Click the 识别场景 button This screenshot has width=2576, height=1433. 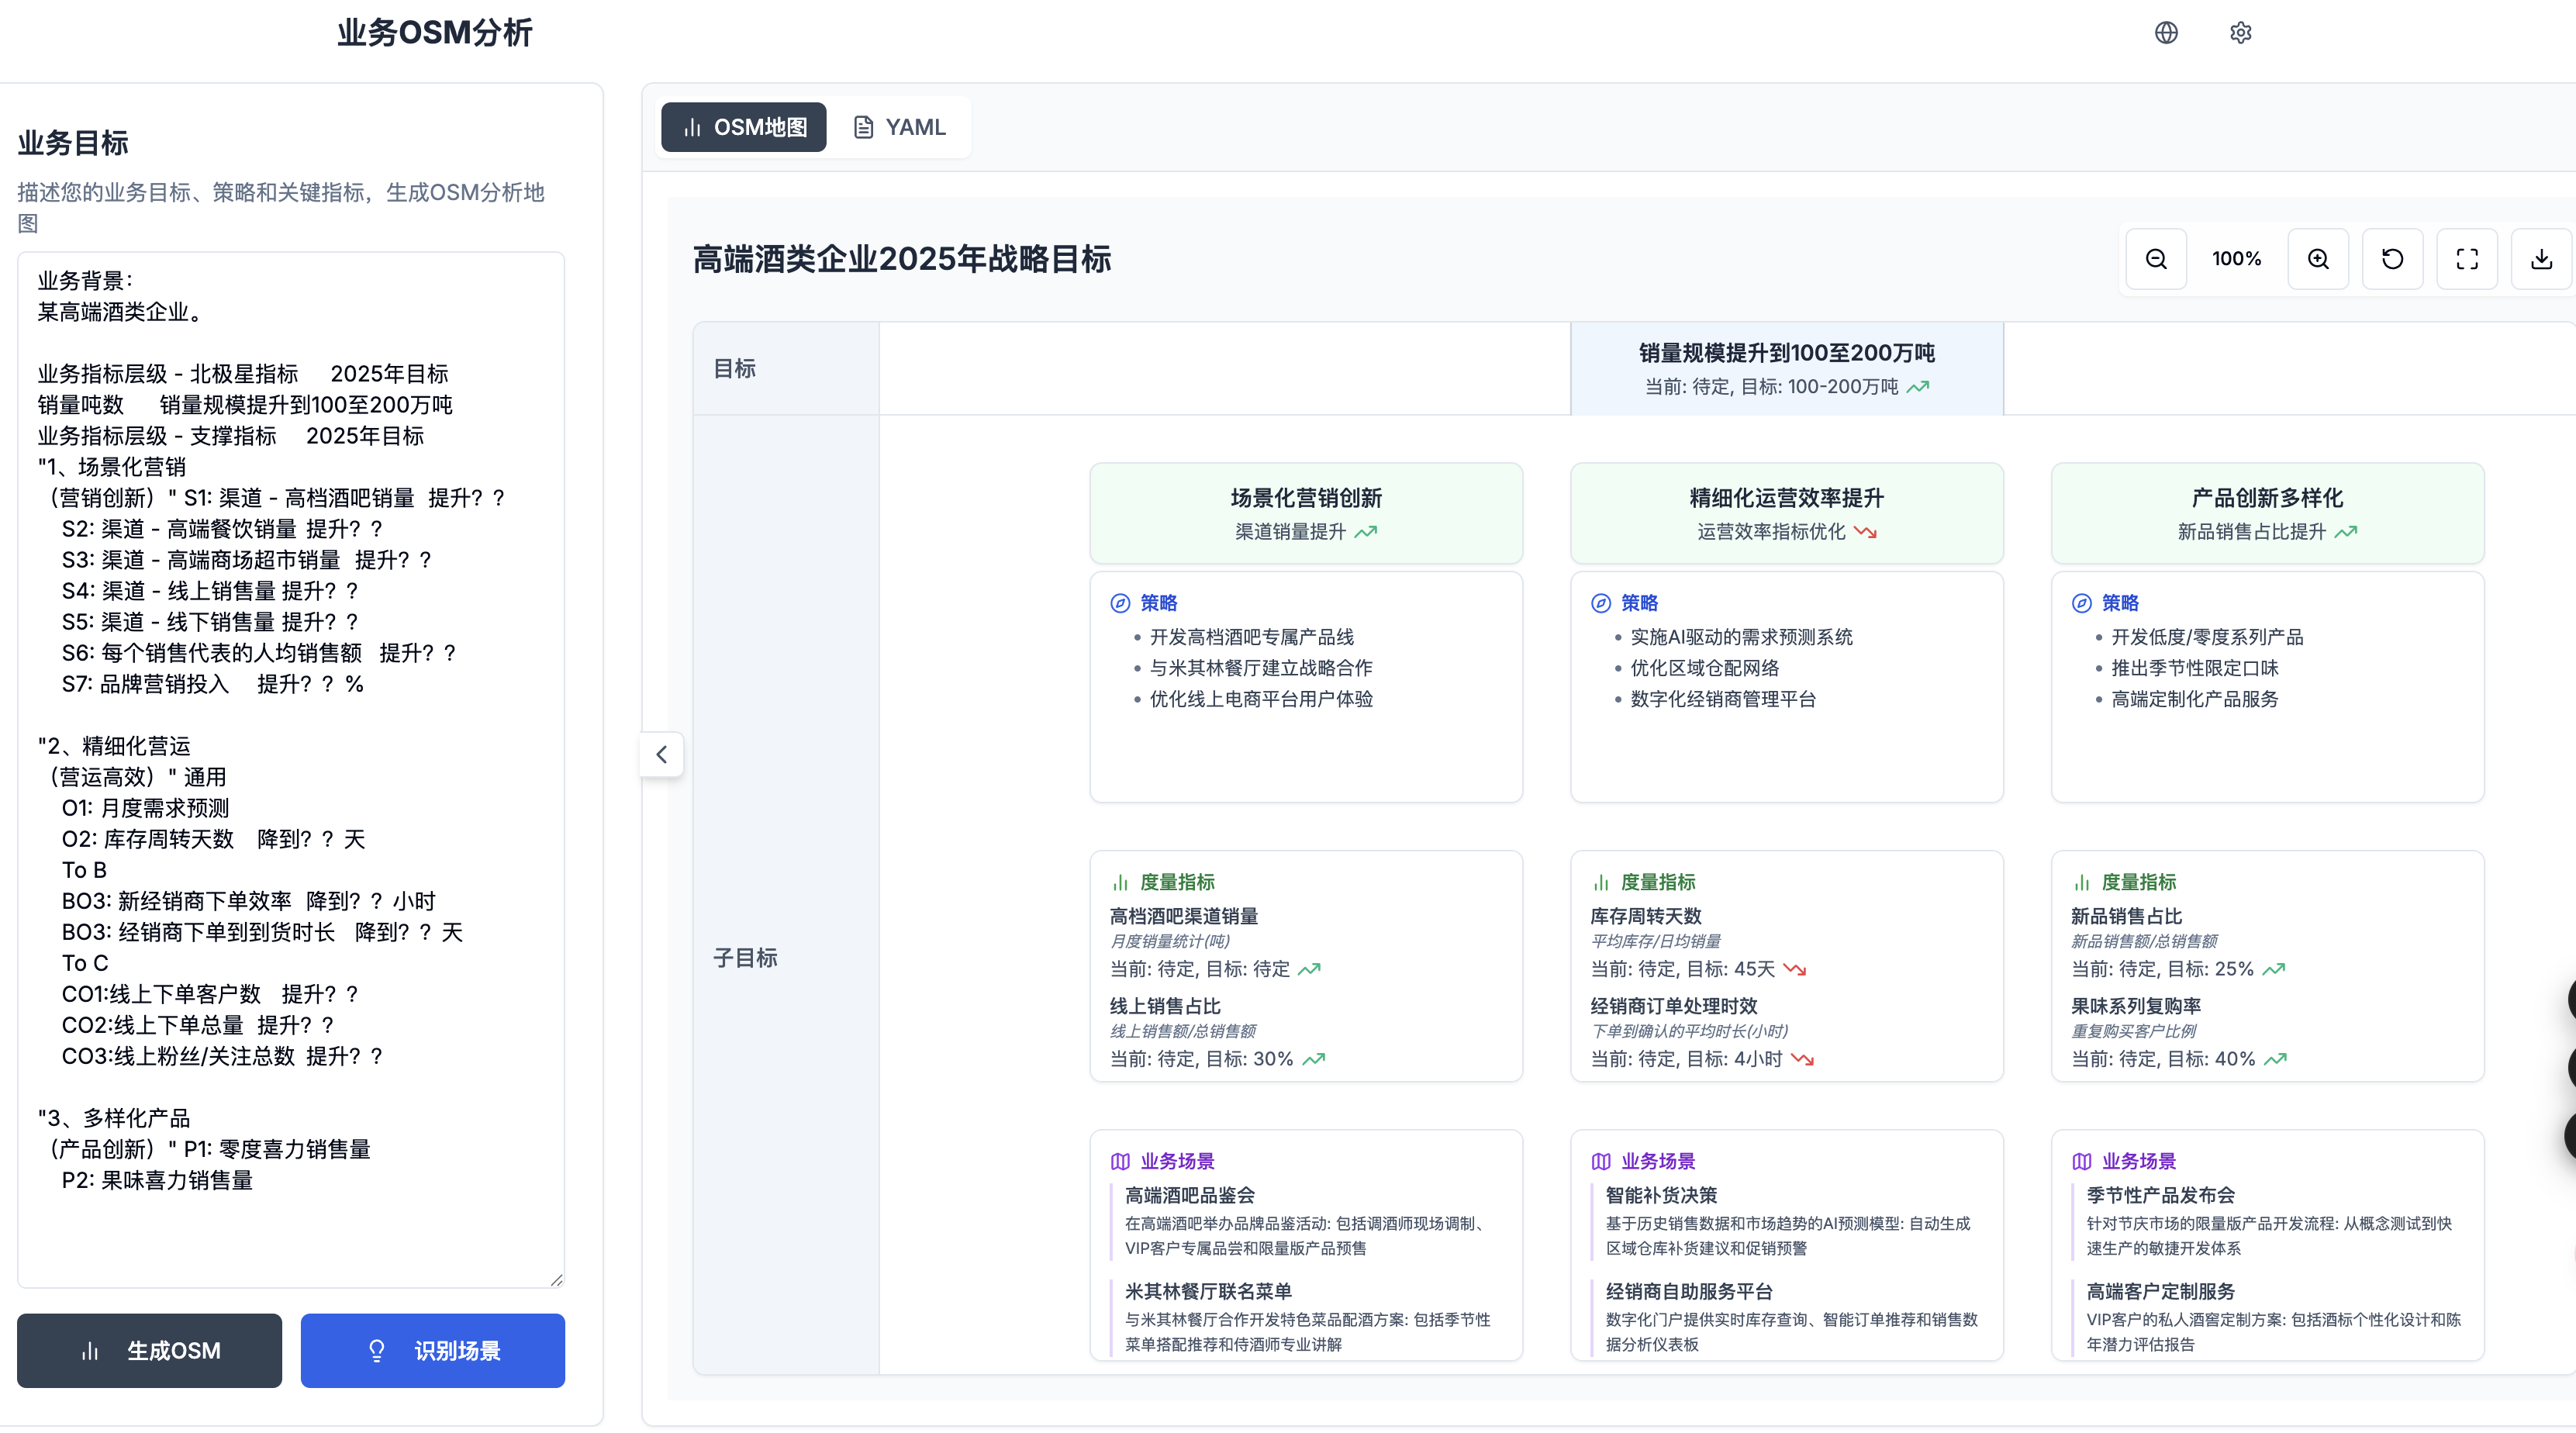433,1350
